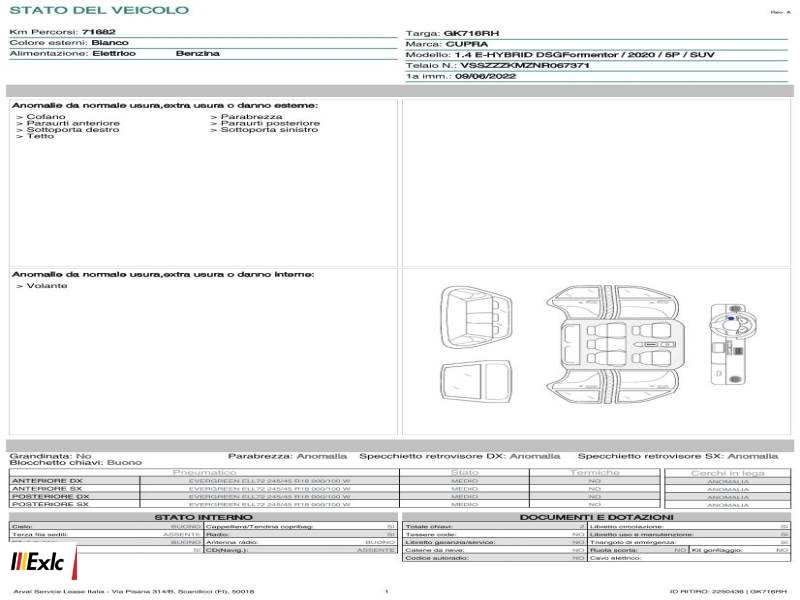Click the rear boot diagram below the seats diagram
Screen dimensions: 800x600
pyautogui.click(x=476, y=381)
